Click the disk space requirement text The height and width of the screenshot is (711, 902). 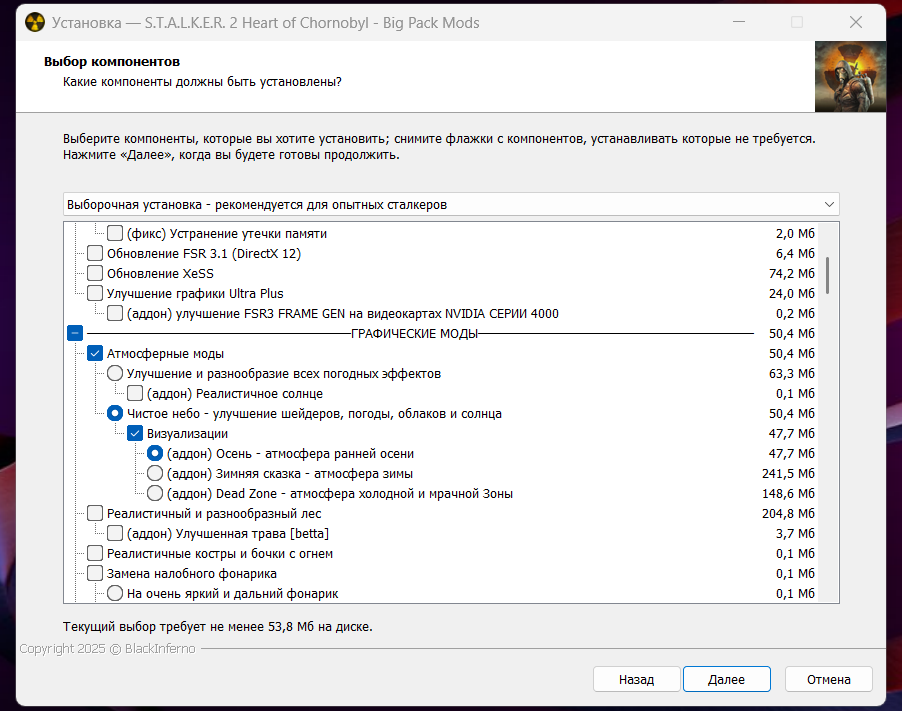pyautogui.click(x=218, y=627)
